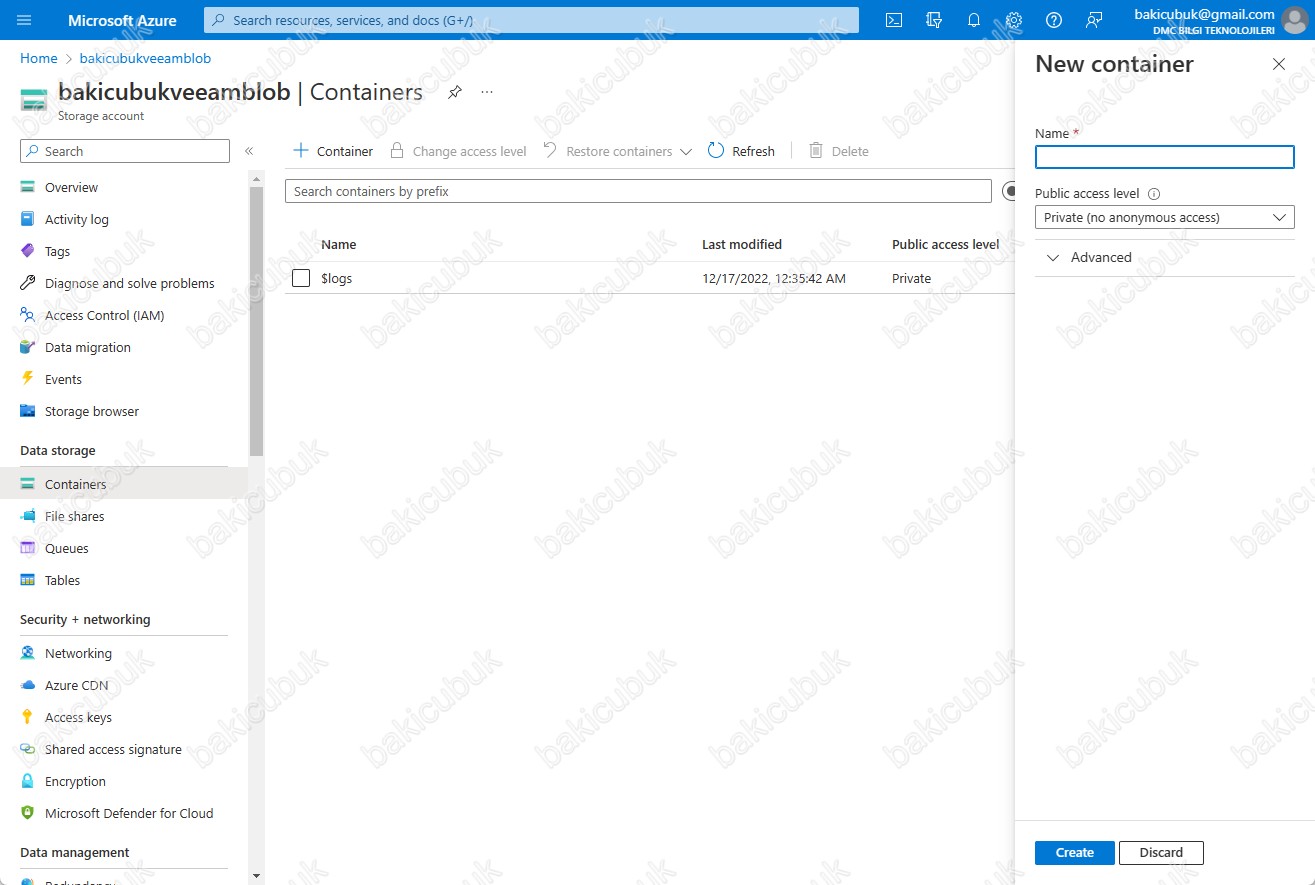This screenshot has width=1315, height=885.
Task: Click the Storage browser icon
Action: tap(27, 411)
